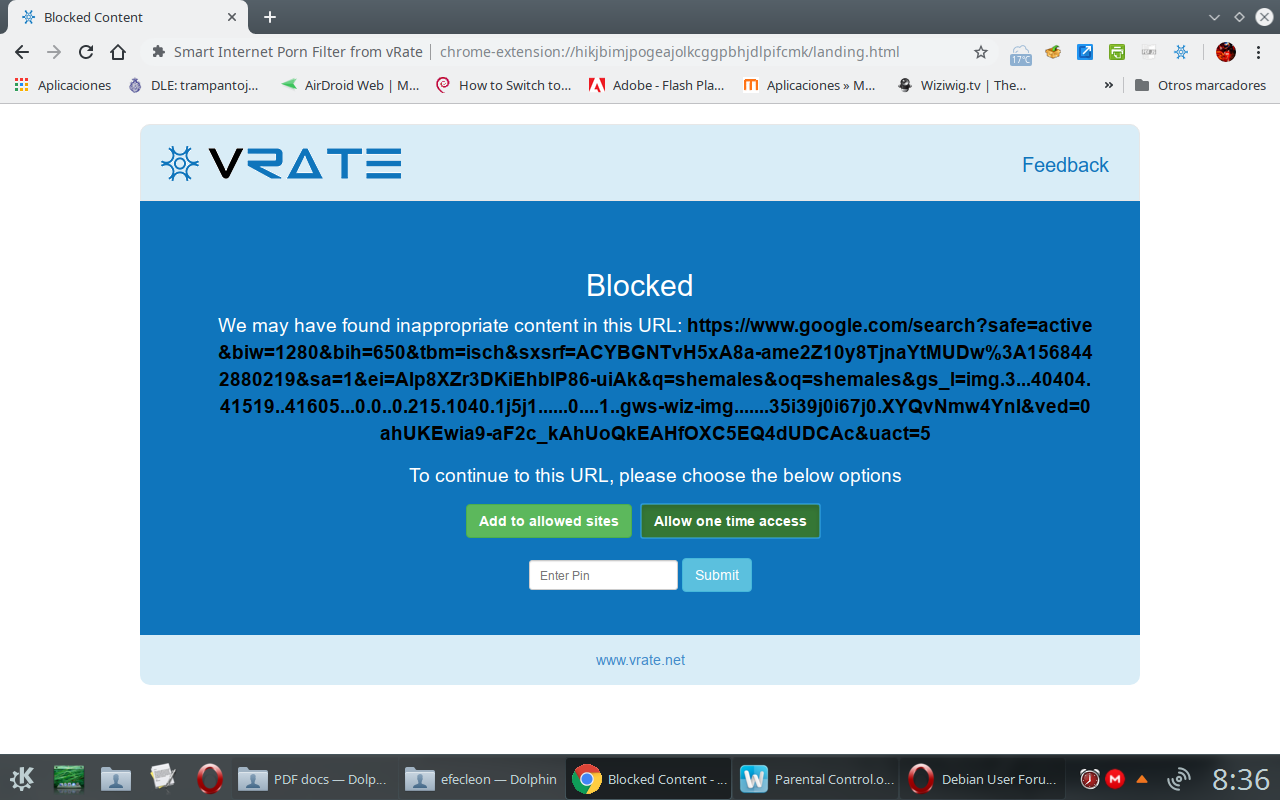Bookmark this page with the star icon
This screenshot has width=1280, height=800.
[981, 52]
